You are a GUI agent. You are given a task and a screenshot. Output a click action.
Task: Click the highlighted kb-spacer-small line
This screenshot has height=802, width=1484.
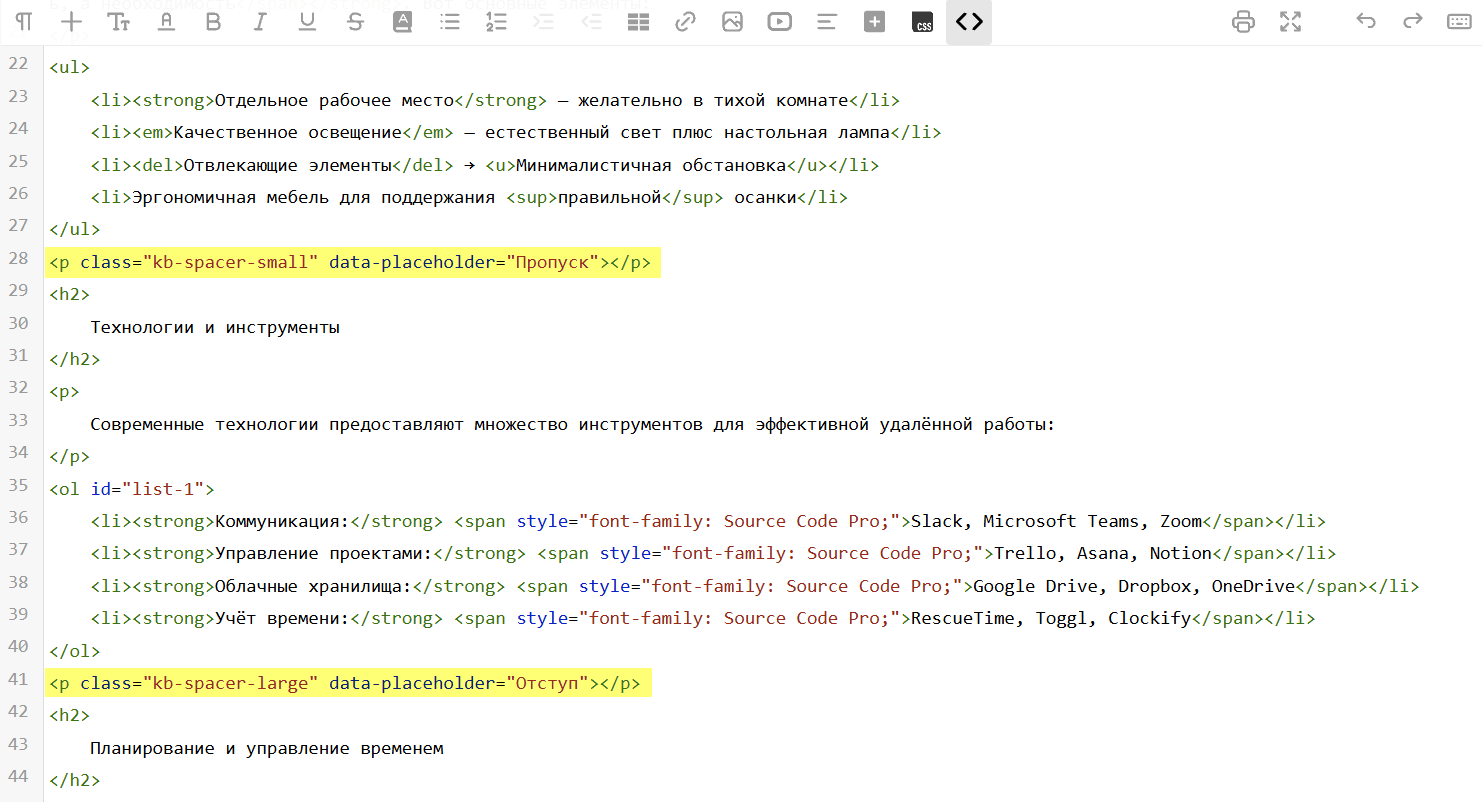coord(354,263)
